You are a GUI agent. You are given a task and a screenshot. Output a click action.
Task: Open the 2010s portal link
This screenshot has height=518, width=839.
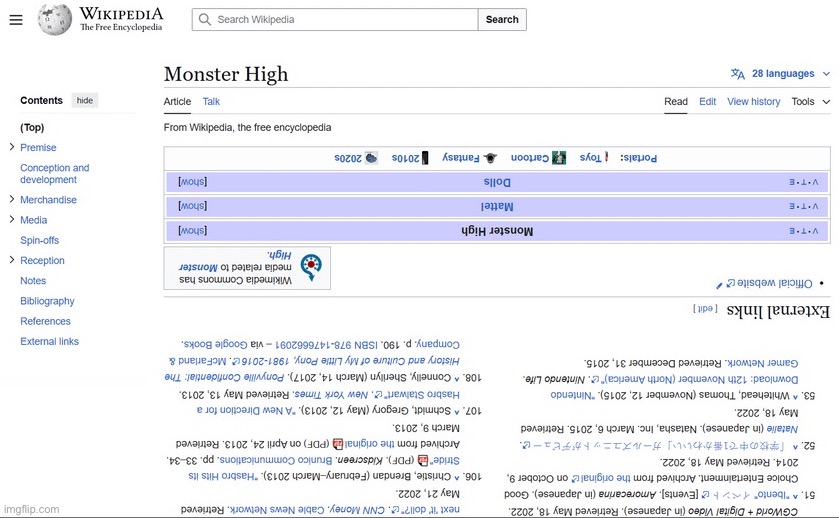click(405, 158)
